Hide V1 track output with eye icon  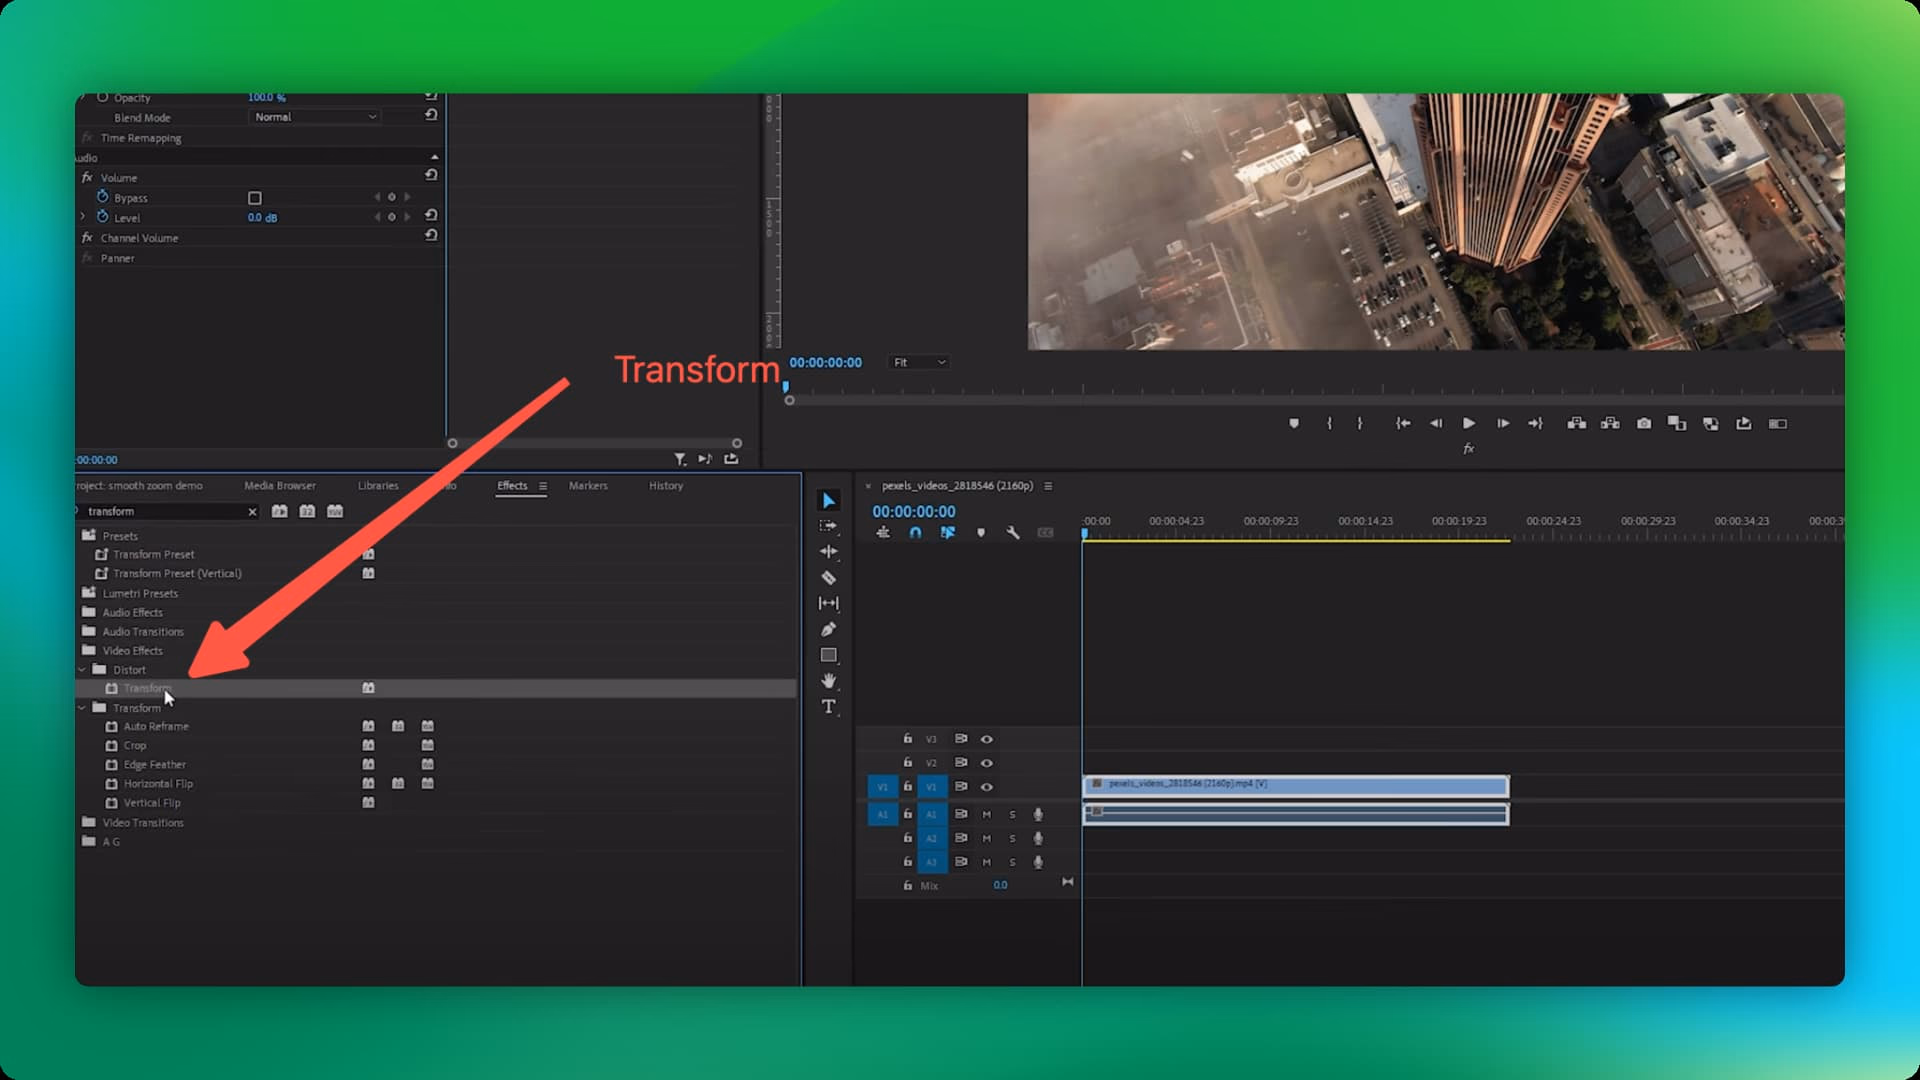pos(987,787)
